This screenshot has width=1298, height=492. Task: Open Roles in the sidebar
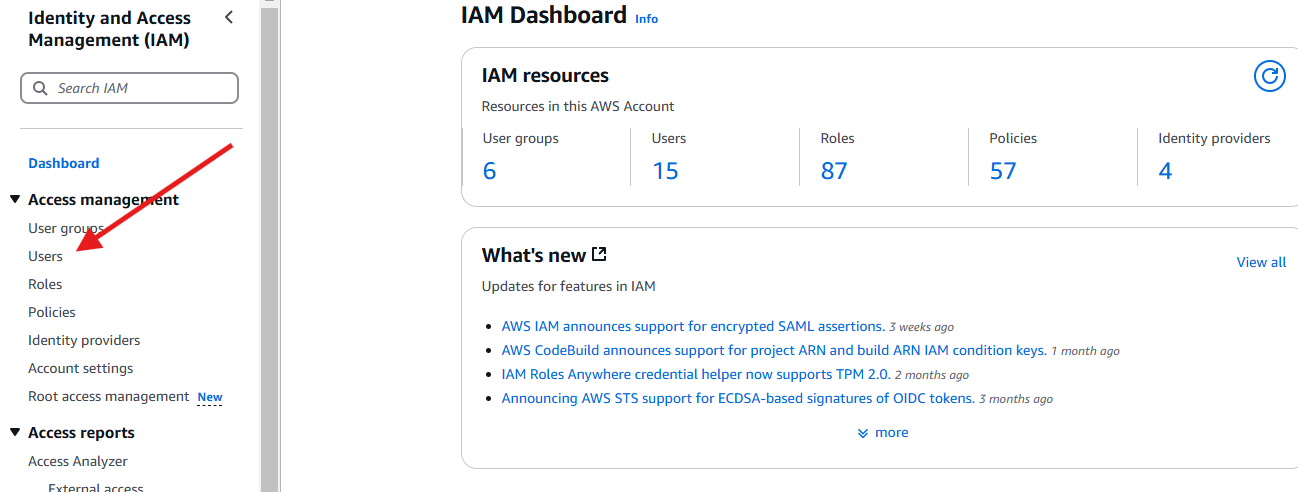click(45, 284)
